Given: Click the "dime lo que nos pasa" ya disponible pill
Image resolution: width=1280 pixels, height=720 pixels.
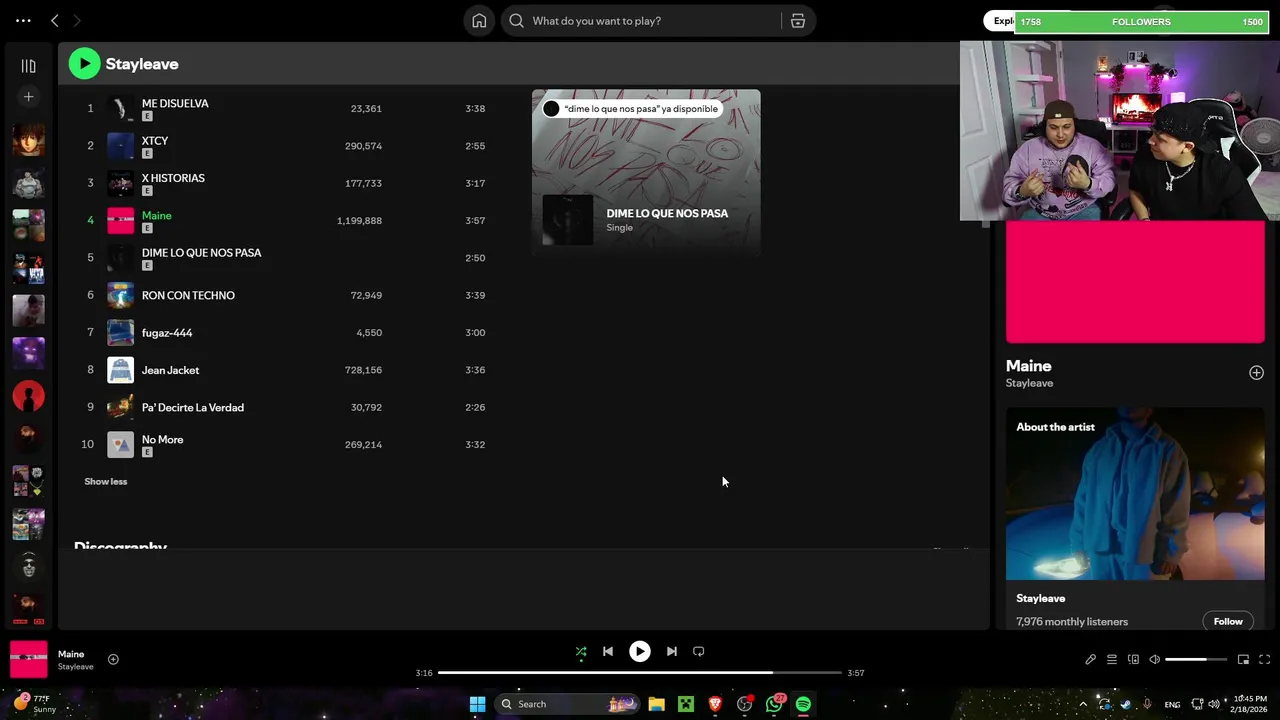Looking at the screenshot, I should 631,108.
